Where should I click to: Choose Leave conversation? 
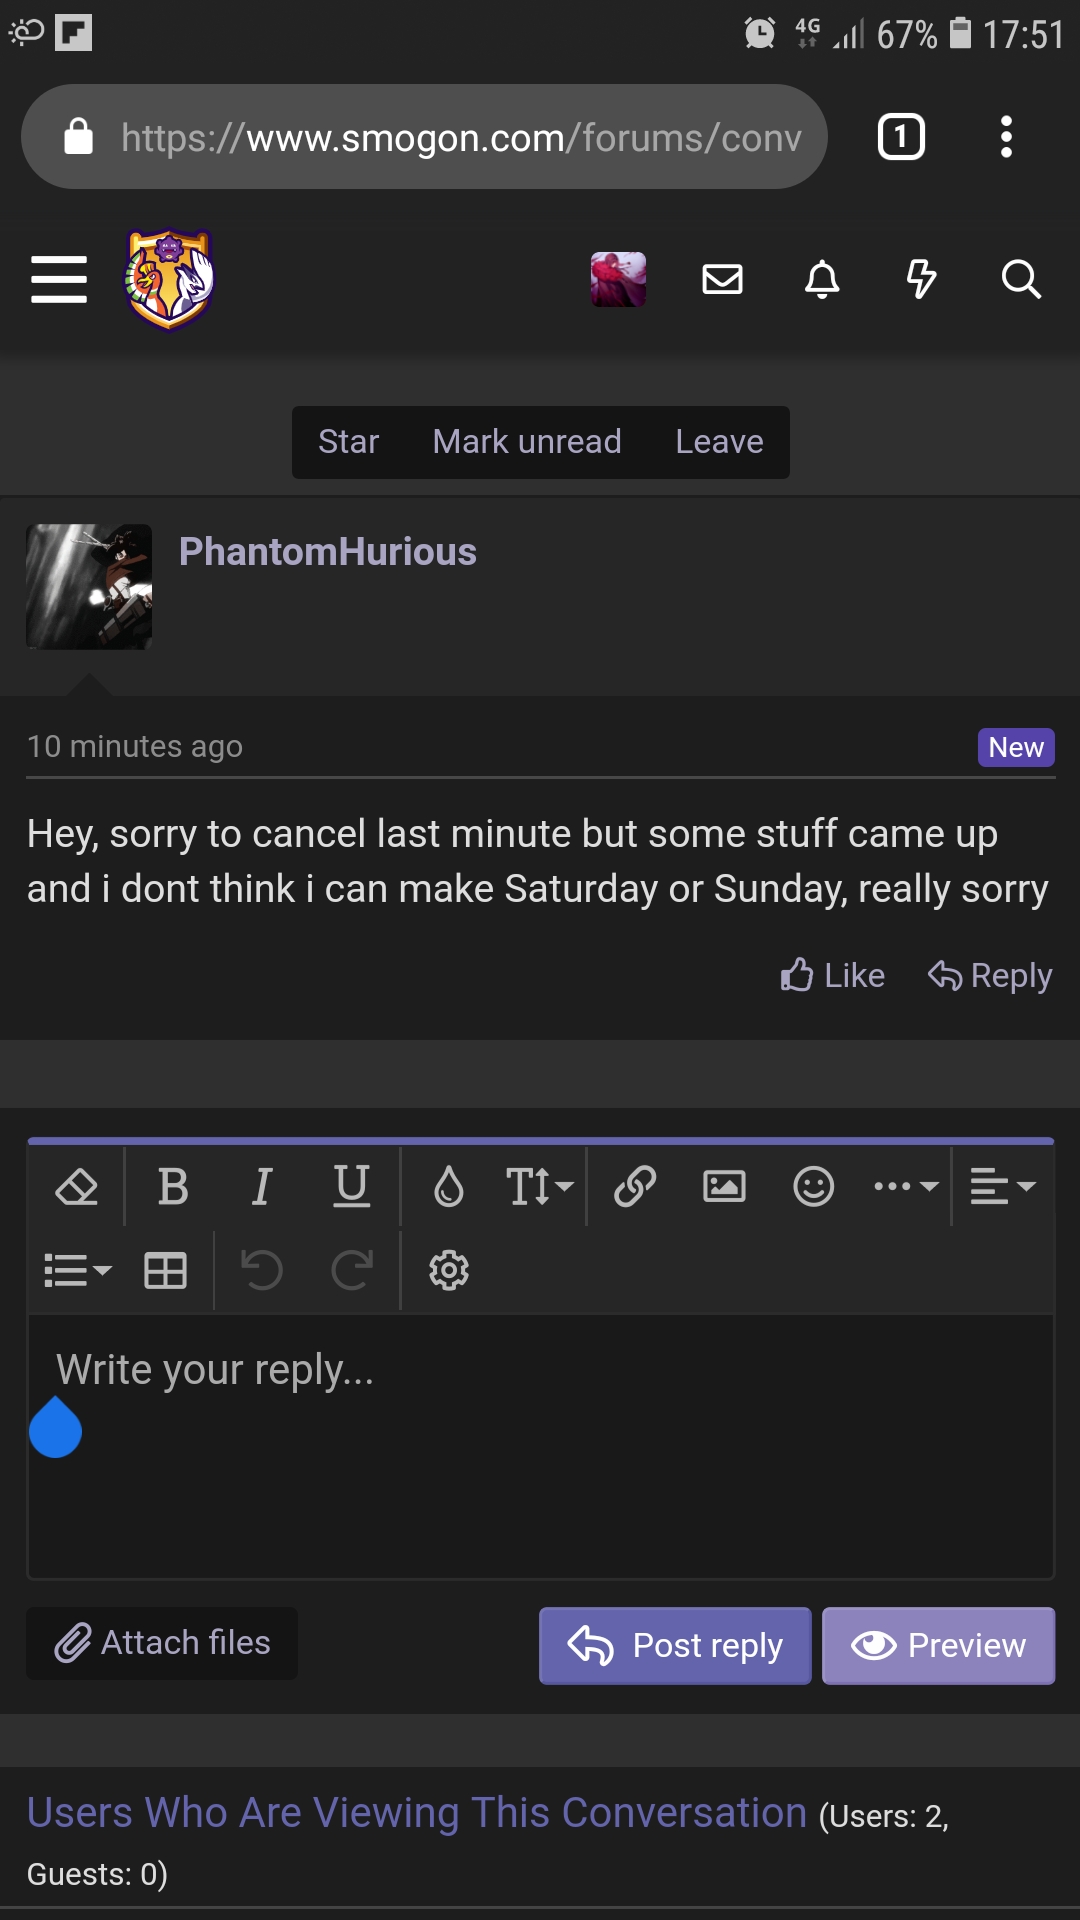(x=718, y=441)
